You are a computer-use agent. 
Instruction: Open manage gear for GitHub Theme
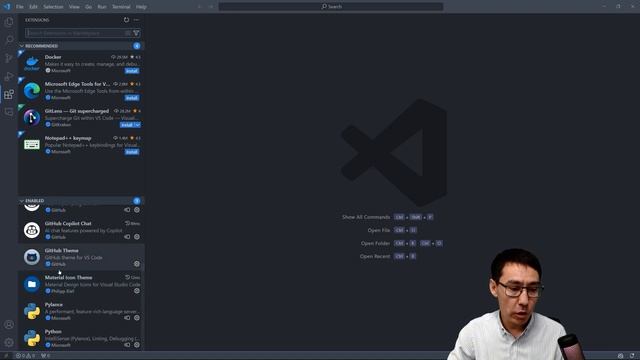pos(137,264)
